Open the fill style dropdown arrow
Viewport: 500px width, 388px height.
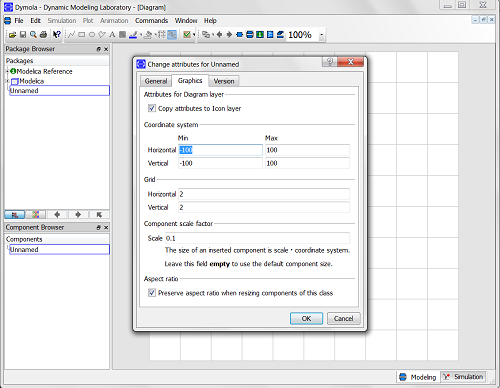tap(155, 35)
